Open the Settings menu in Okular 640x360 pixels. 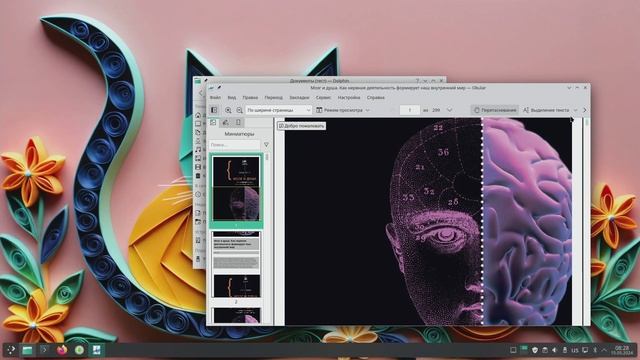(349, 98)
